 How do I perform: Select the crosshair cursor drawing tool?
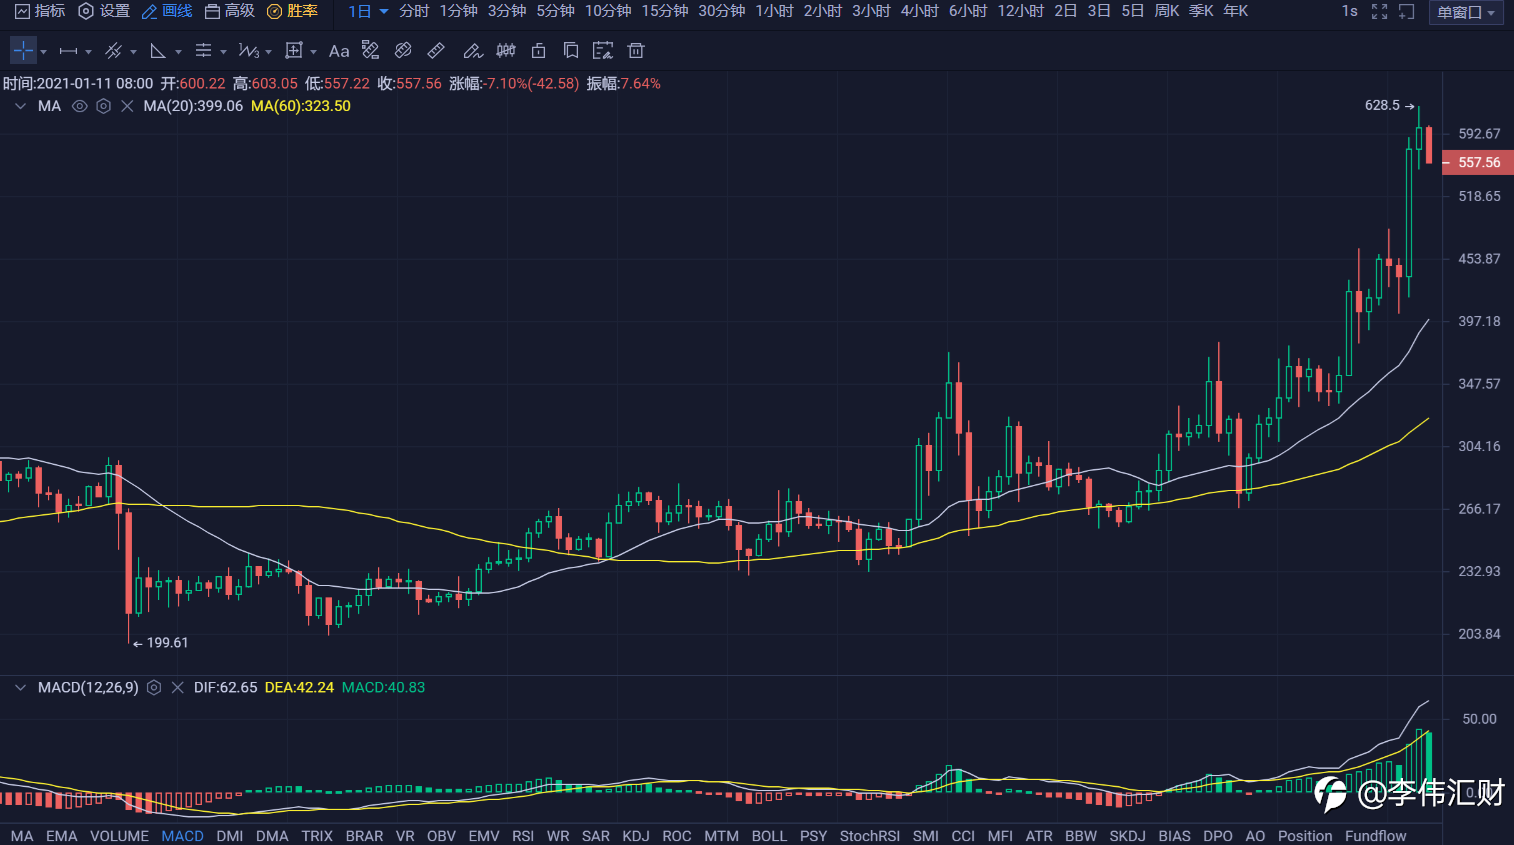pyautogui.click(x=23, y=50)
